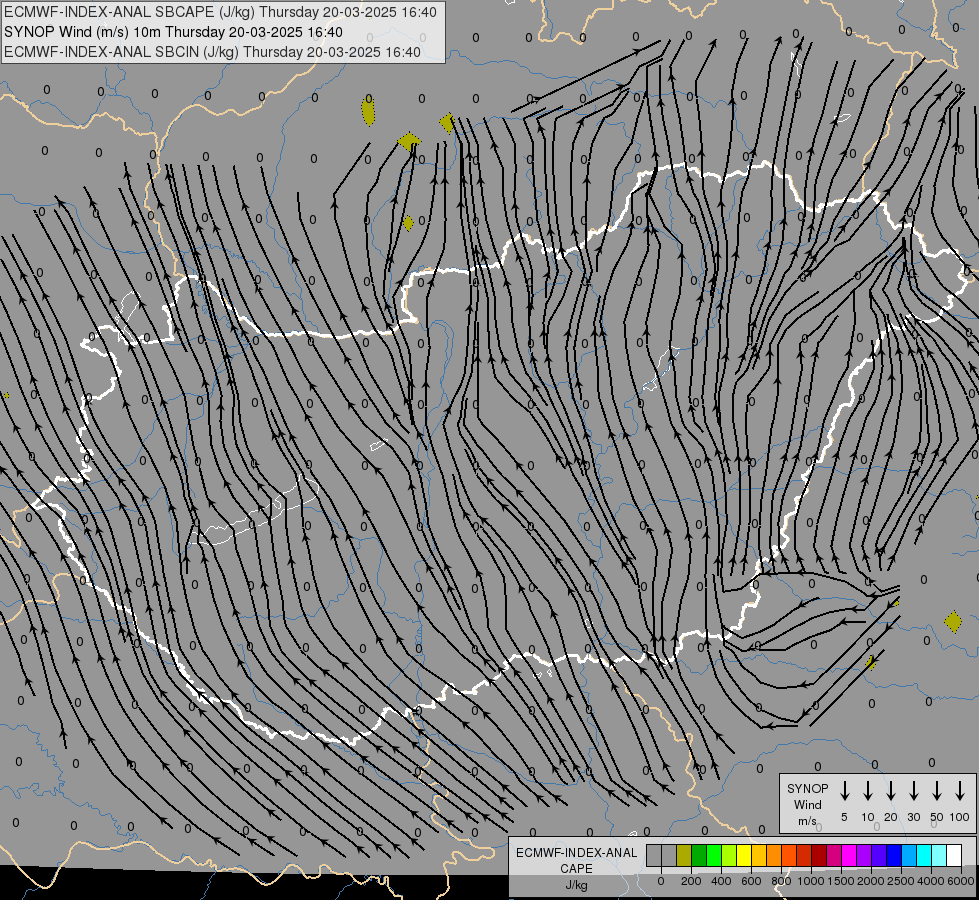Click the 'ECMWF-INDEX-ANAL' label in the colour legend

click(576, 853)
